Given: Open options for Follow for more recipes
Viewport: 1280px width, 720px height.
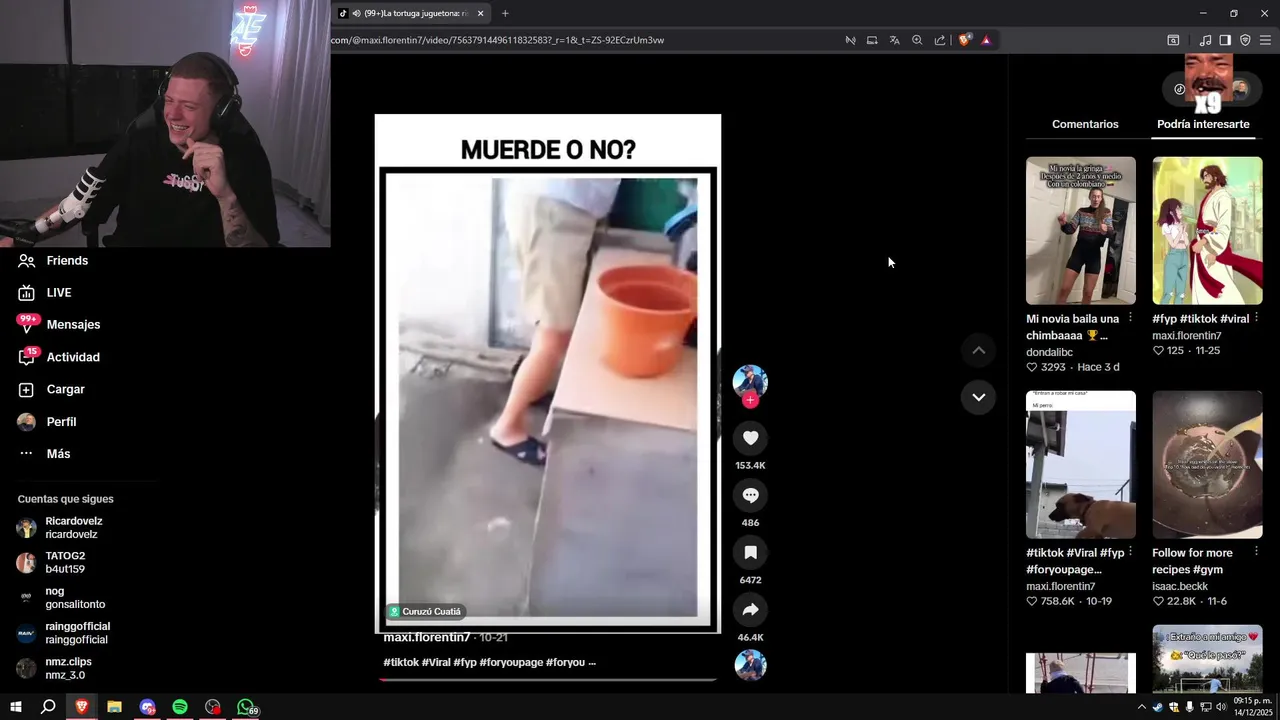Looking at the screenshot, I should tap(1256, 552).
